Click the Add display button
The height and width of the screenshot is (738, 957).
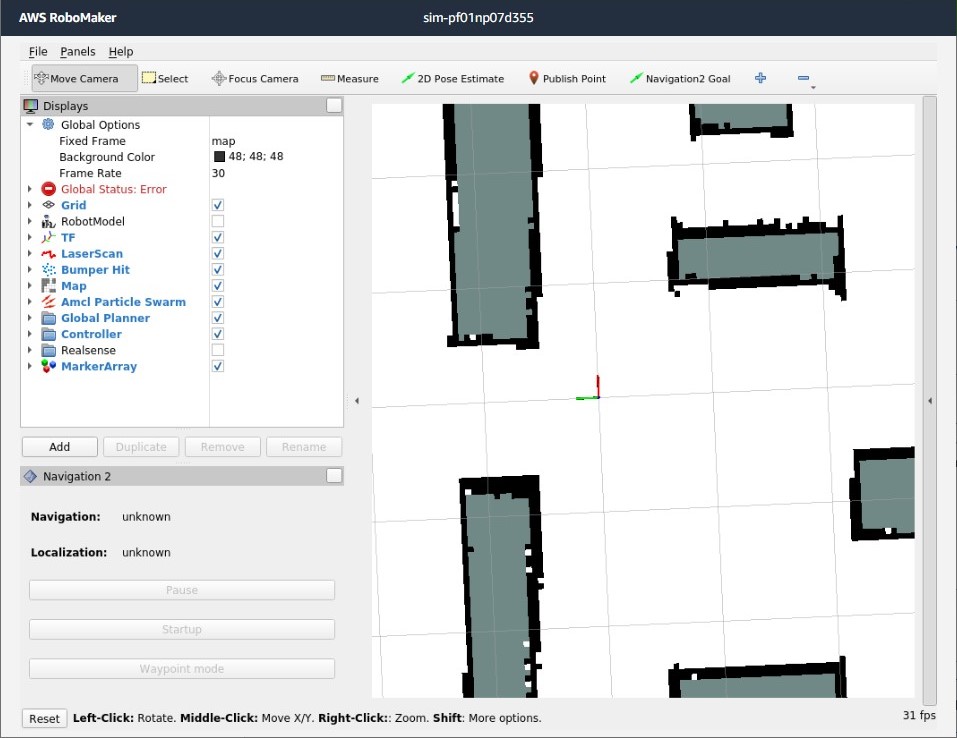[x=60, y=447]
